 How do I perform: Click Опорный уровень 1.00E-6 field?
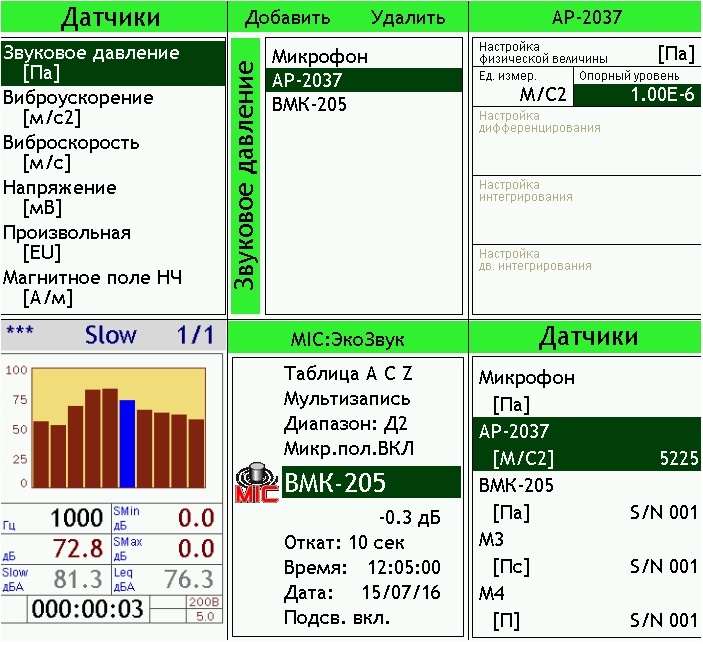(637, 88)
